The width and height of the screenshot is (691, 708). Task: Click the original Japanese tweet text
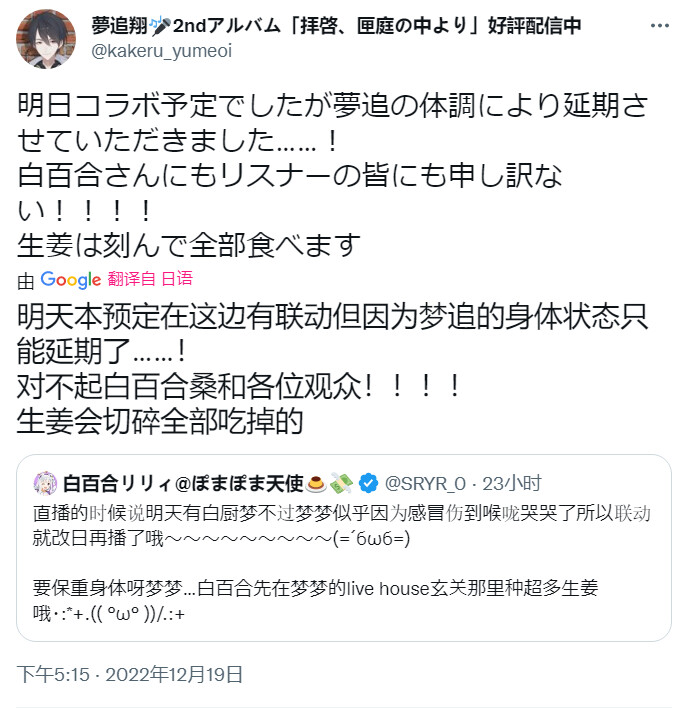(333, 175)
